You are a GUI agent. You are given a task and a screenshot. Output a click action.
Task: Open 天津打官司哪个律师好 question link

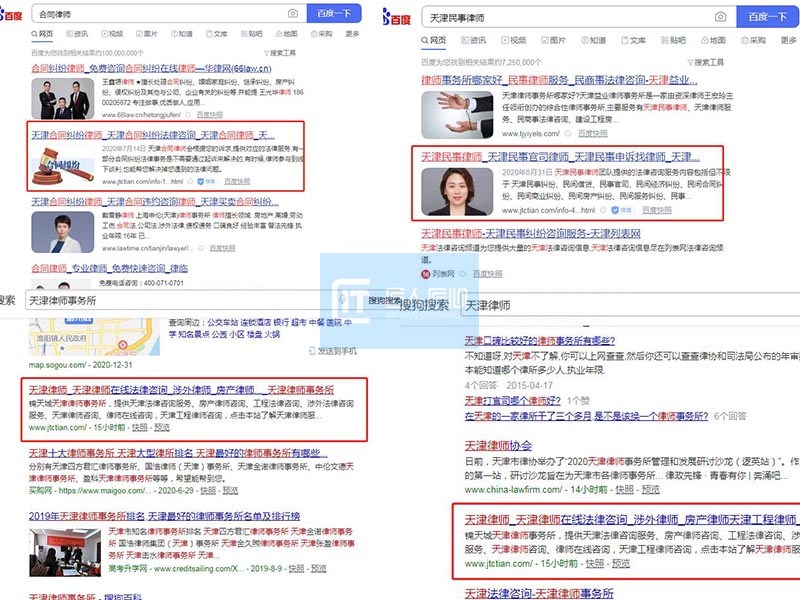(513, 401)
